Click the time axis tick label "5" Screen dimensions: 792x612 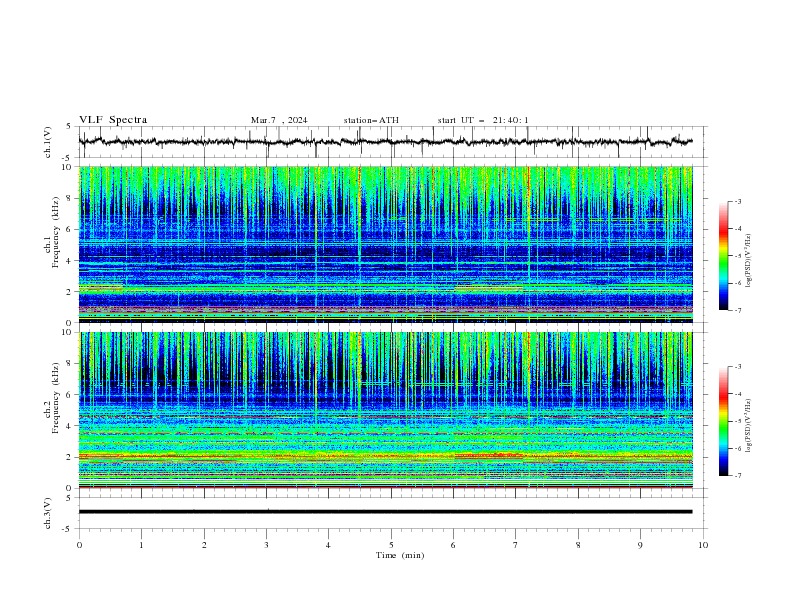coord(391,545)
